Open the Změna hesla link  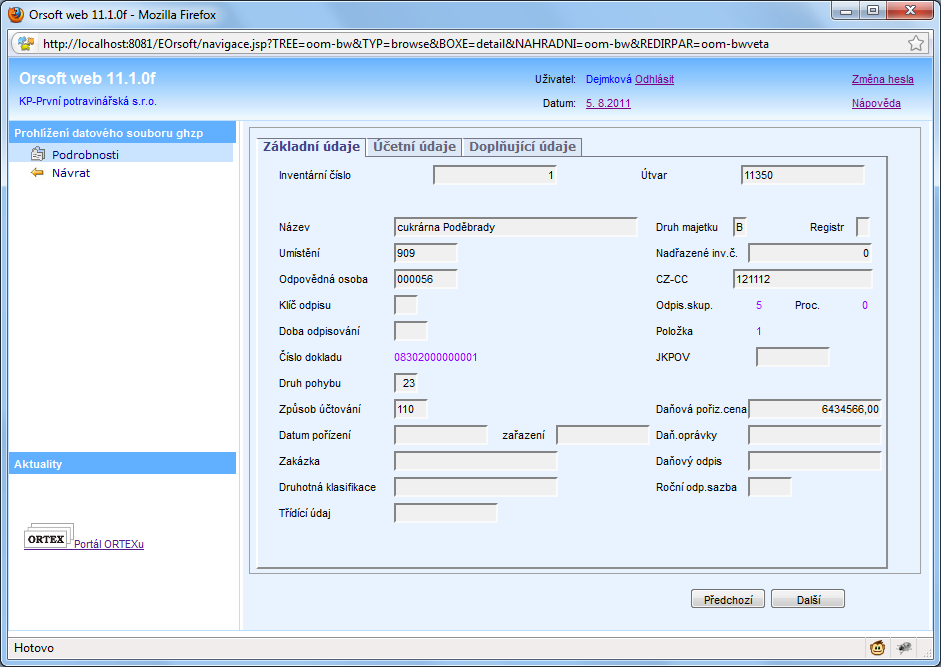(882, 79)
